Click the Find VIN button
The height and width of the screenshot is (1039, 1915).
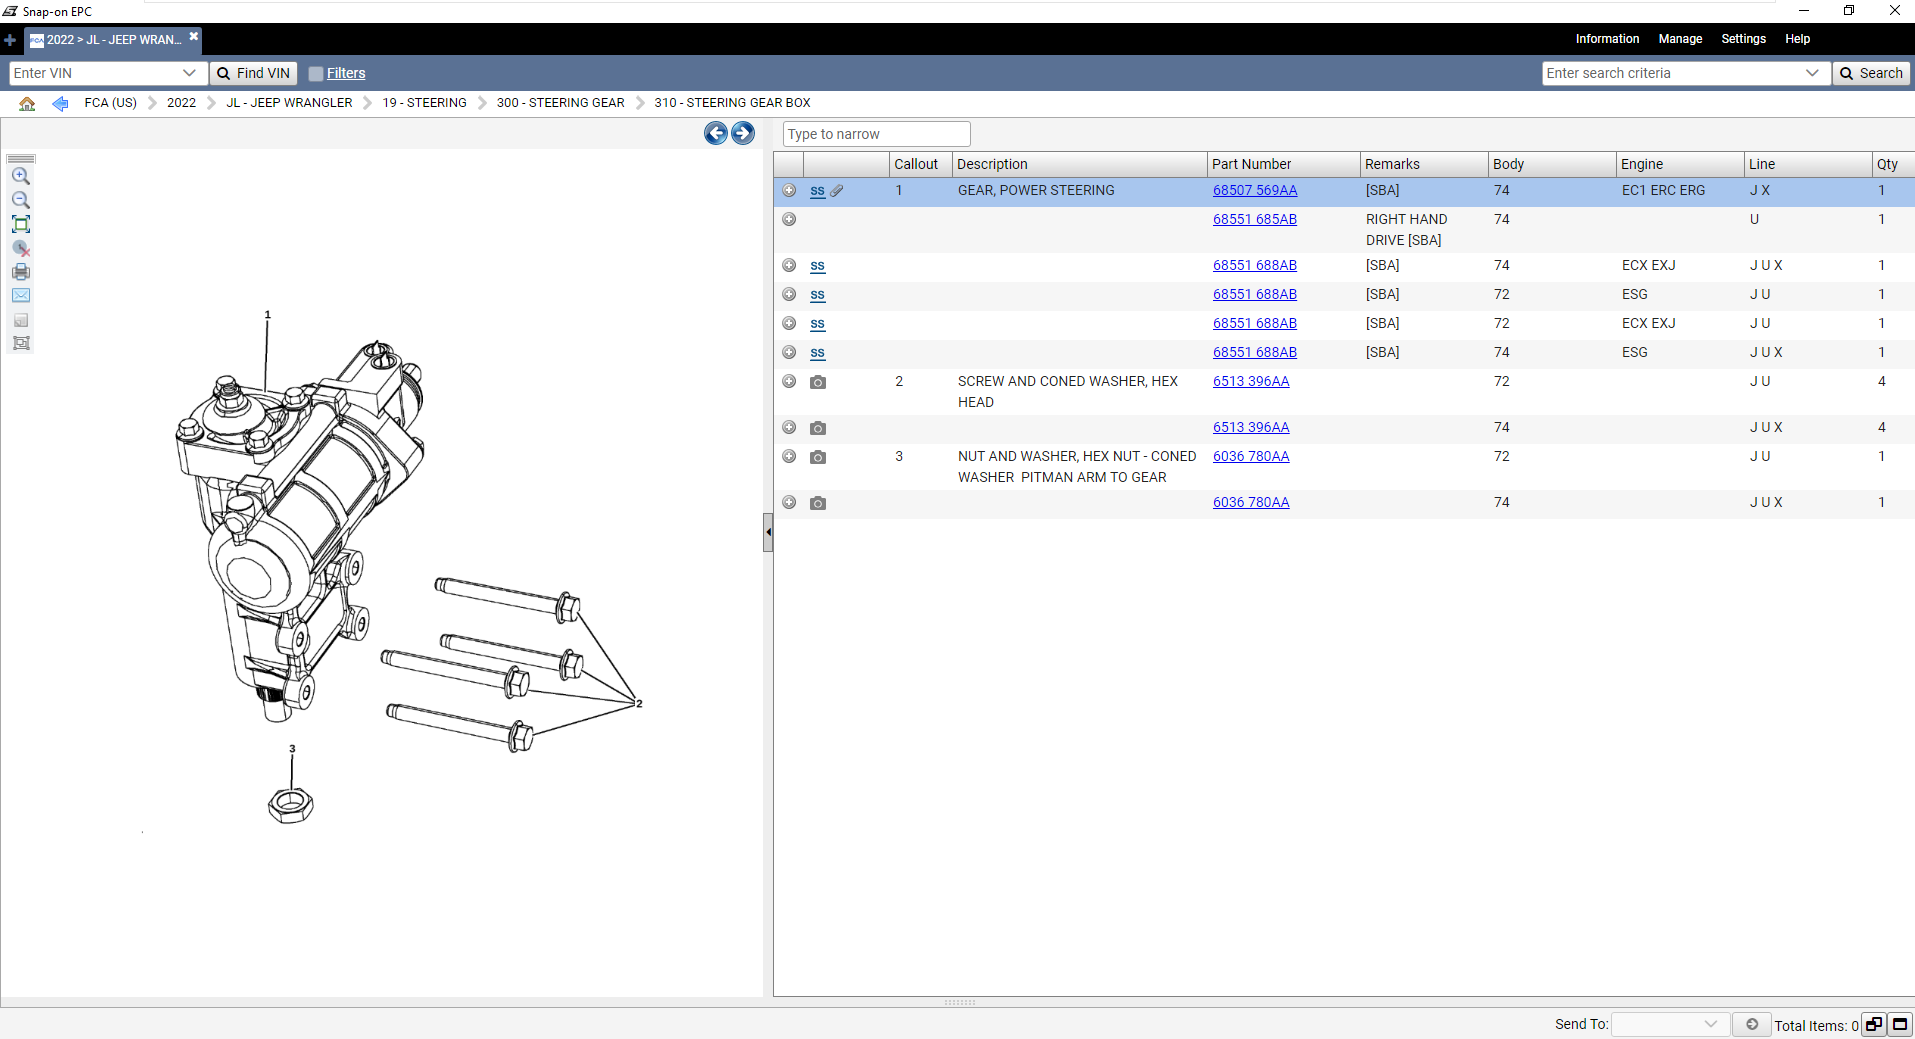point(254,73)
